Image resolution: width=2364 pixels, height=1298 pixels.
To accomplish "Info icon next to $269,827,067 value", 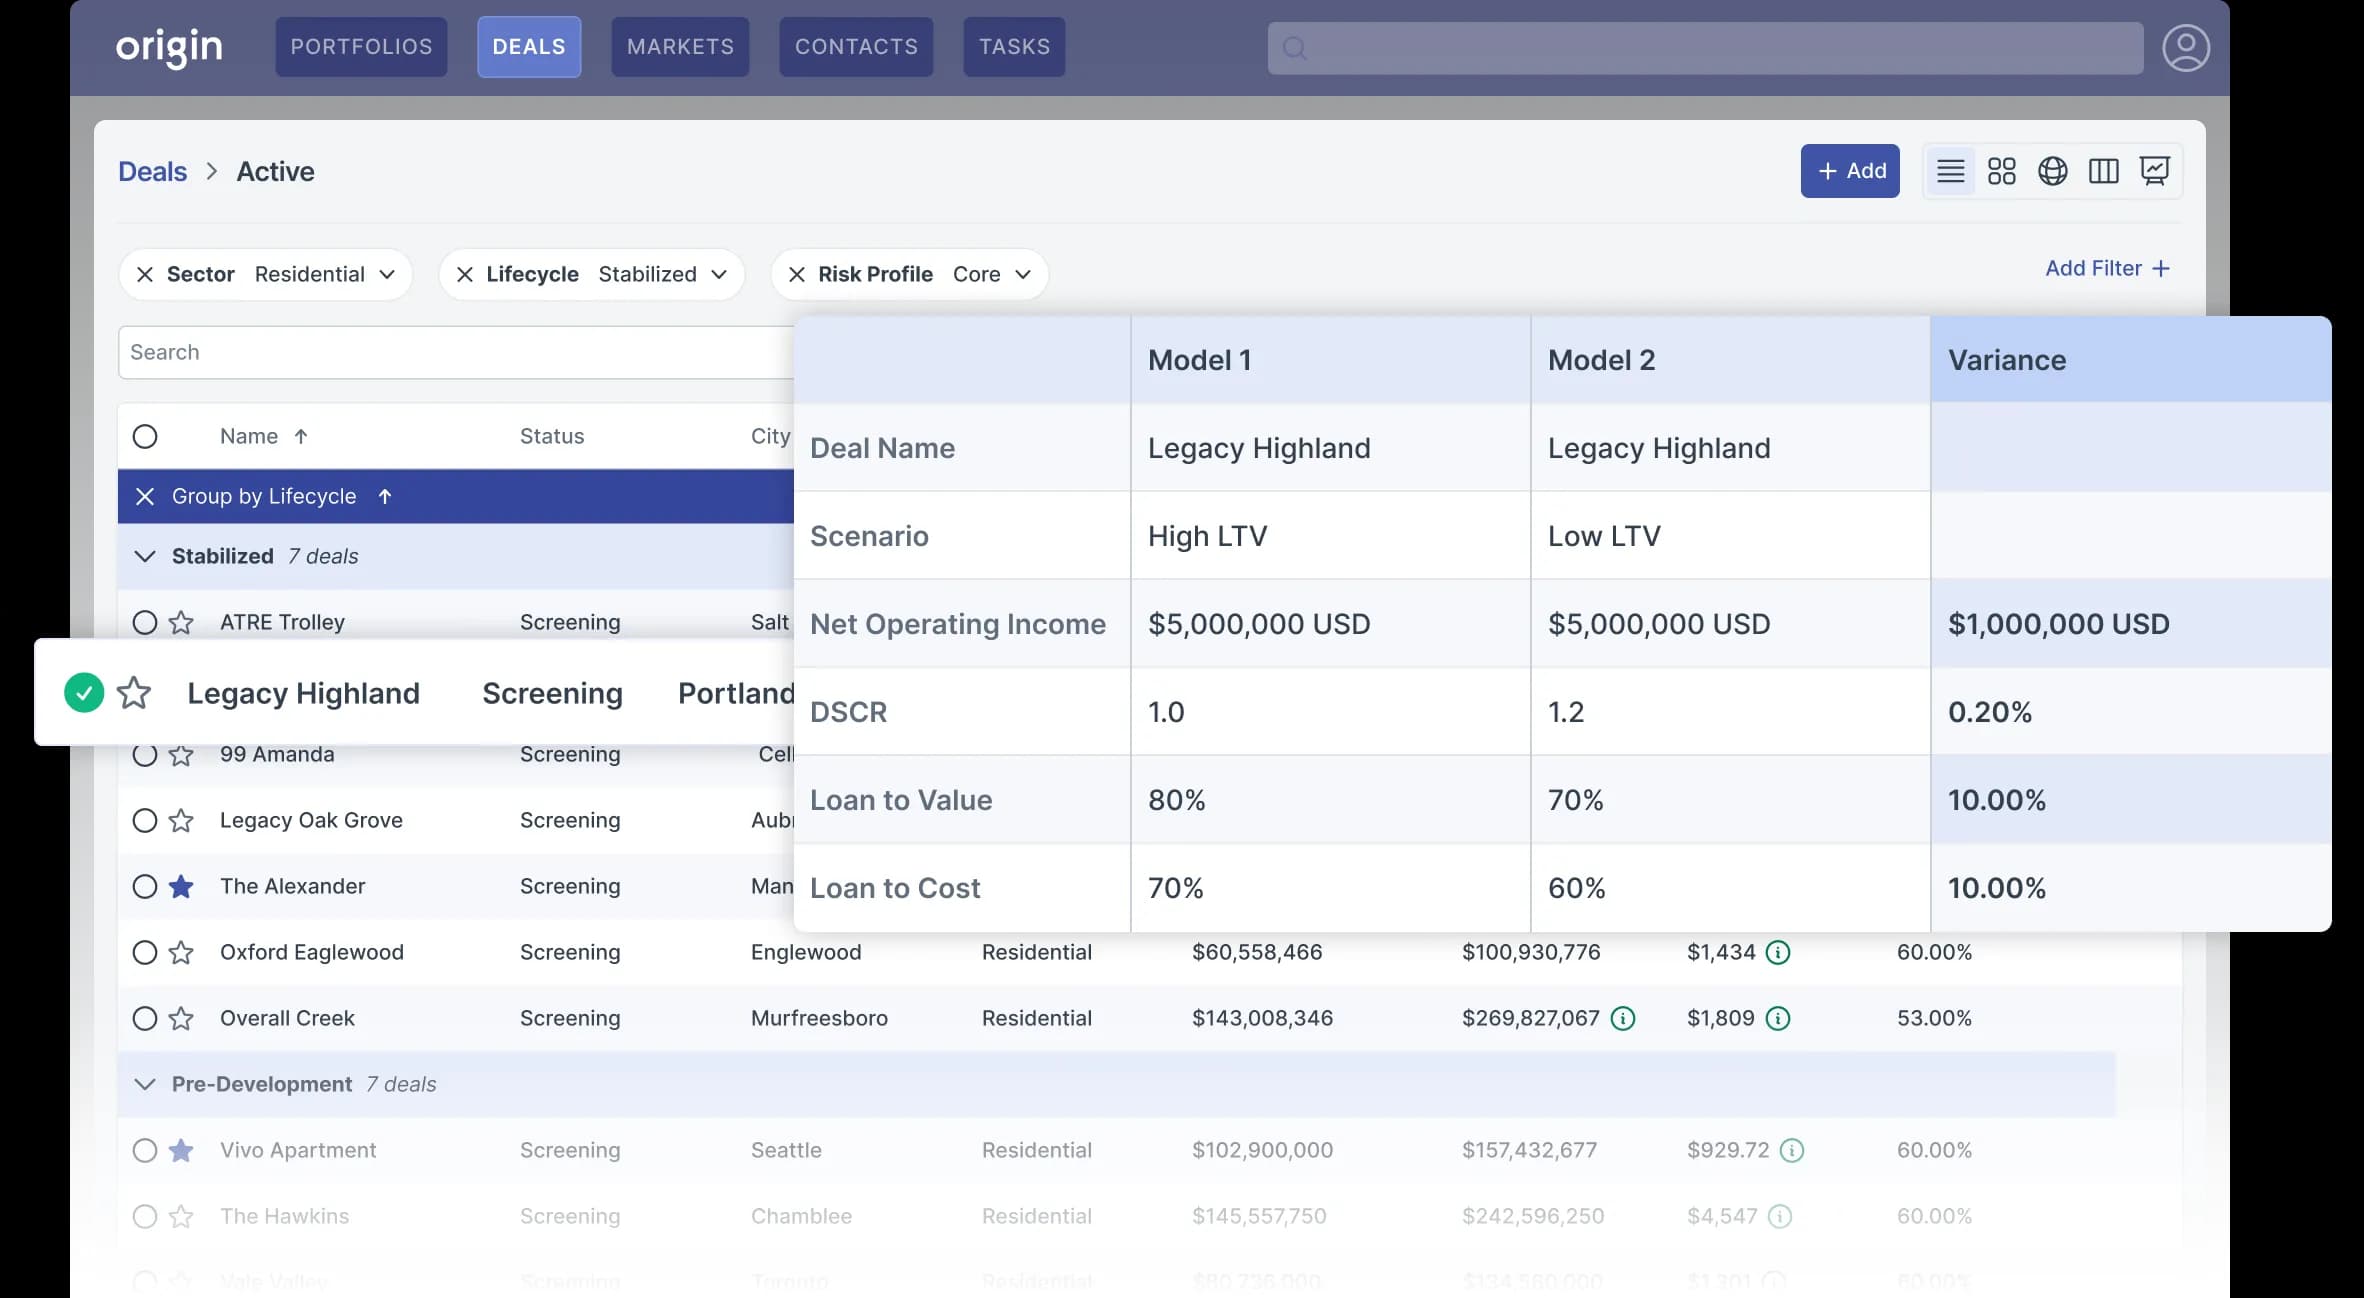I will tap(1623, 1018).
